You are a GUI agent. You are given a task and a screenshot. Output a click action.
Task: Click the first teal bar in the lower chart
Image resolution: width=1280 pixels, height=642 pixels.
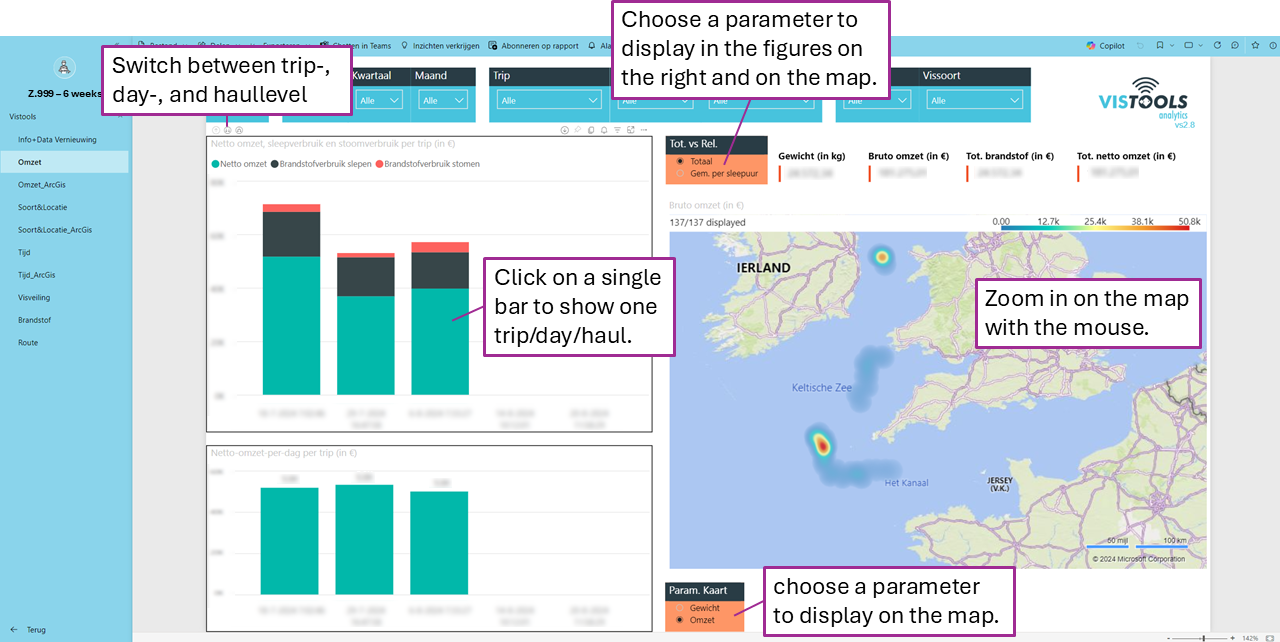click(290, 541)
